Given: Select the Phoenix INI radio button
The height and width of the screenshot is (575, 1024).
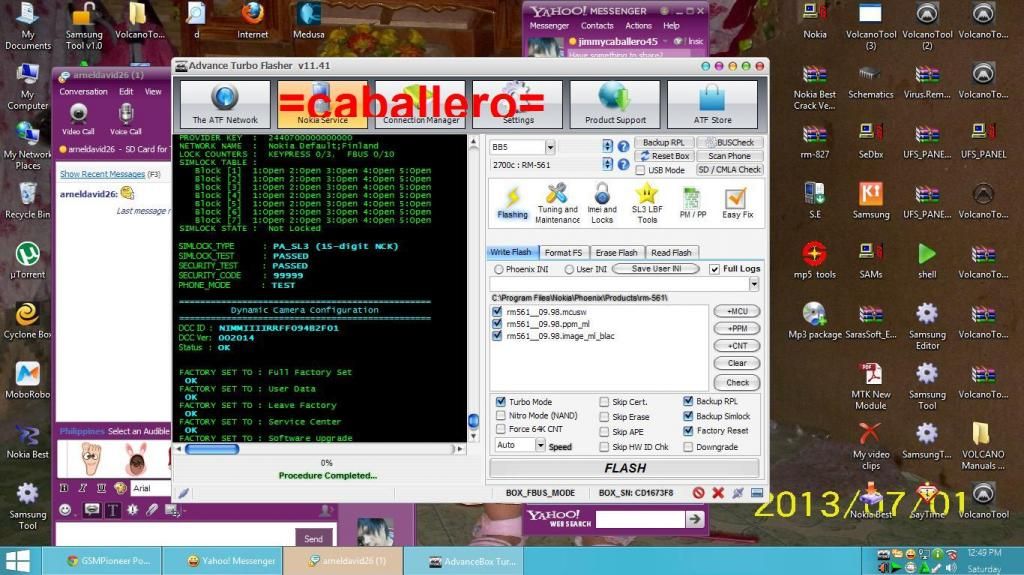Looking at the screenshot, I should (x=499, y=270).
